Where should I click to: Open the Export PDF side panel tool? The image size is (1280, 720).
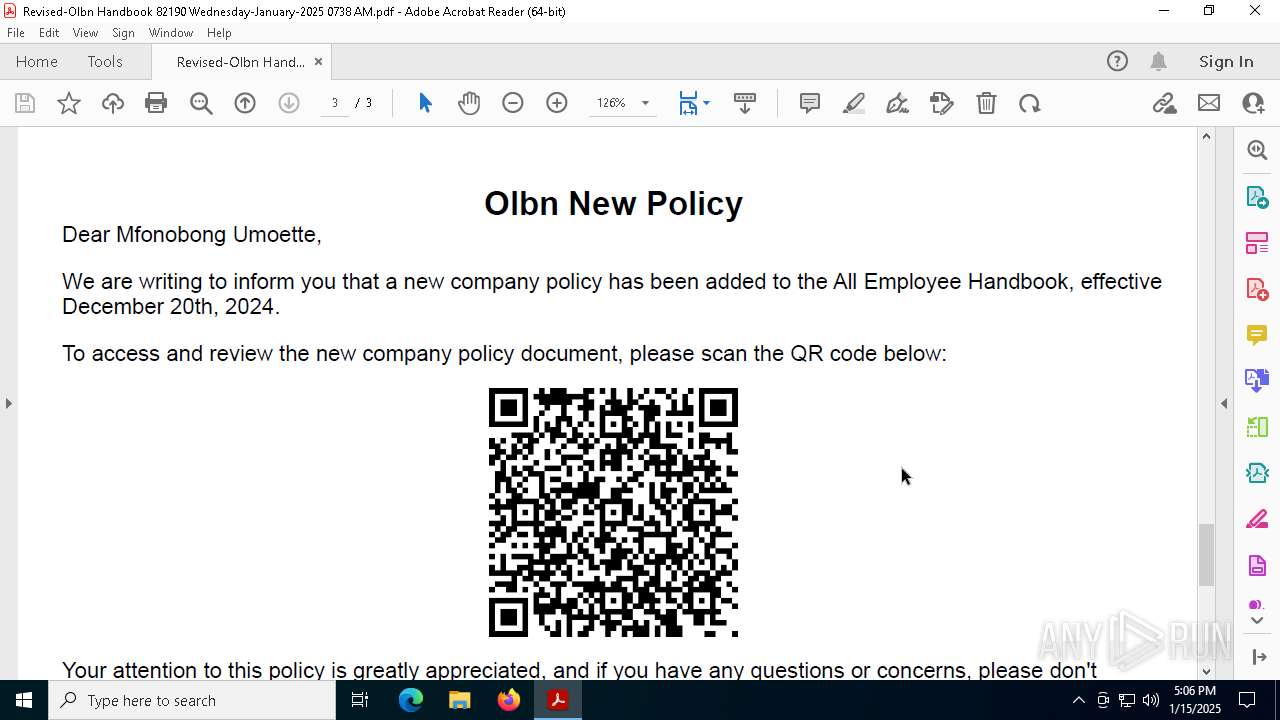tap(1257, 196)
